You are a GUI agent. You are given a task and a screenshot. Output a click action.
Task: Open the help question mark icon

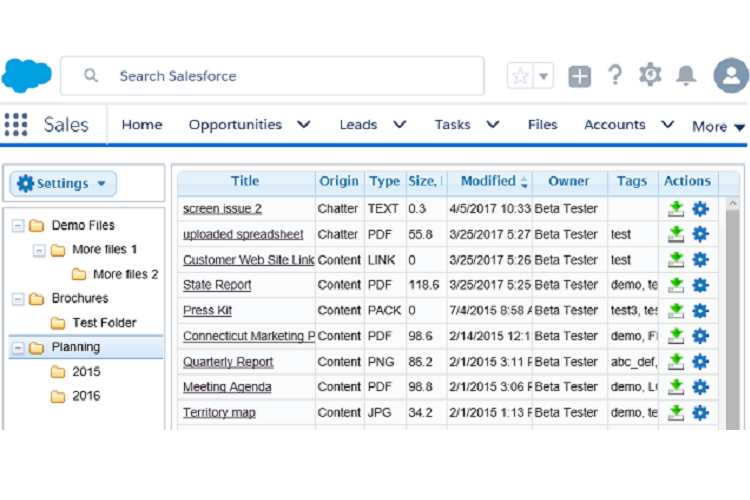pos(615,75)
